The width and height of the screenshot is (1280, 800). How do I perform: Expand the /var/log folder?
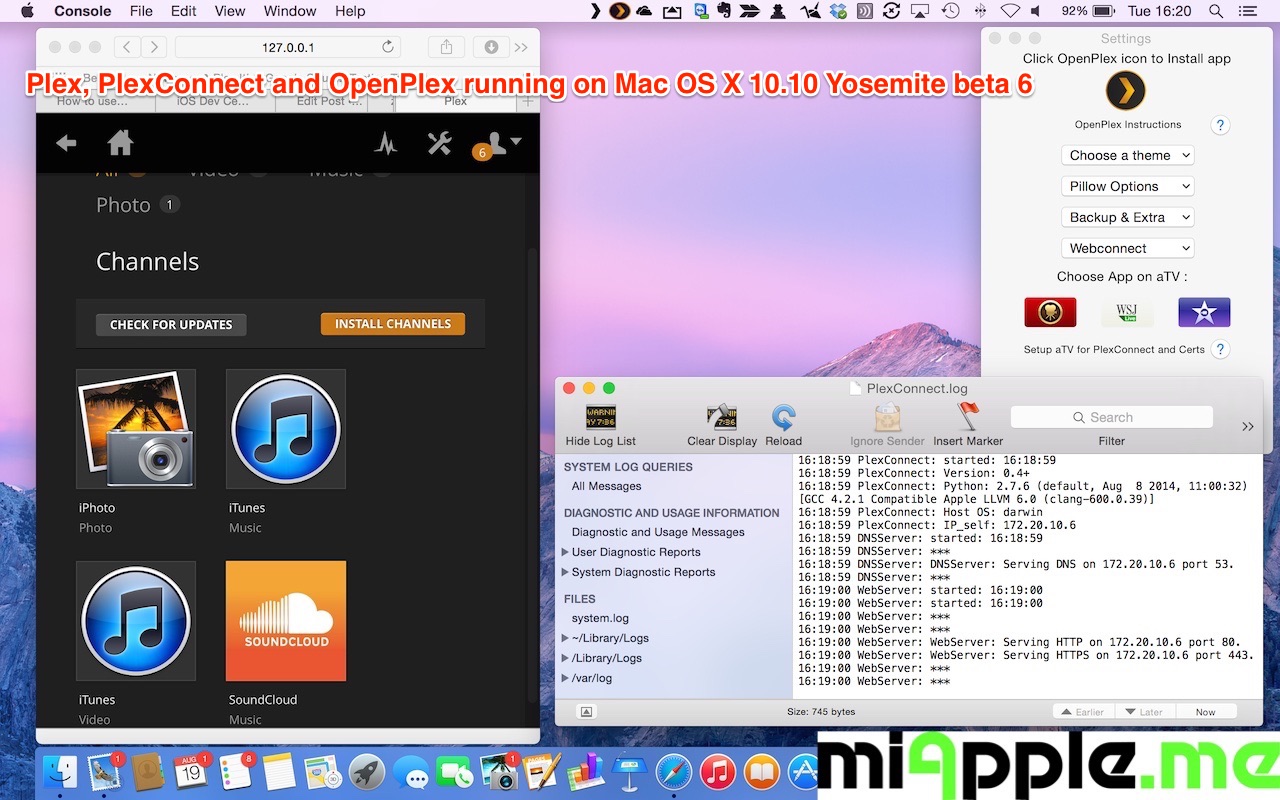[x=565, y=678]
